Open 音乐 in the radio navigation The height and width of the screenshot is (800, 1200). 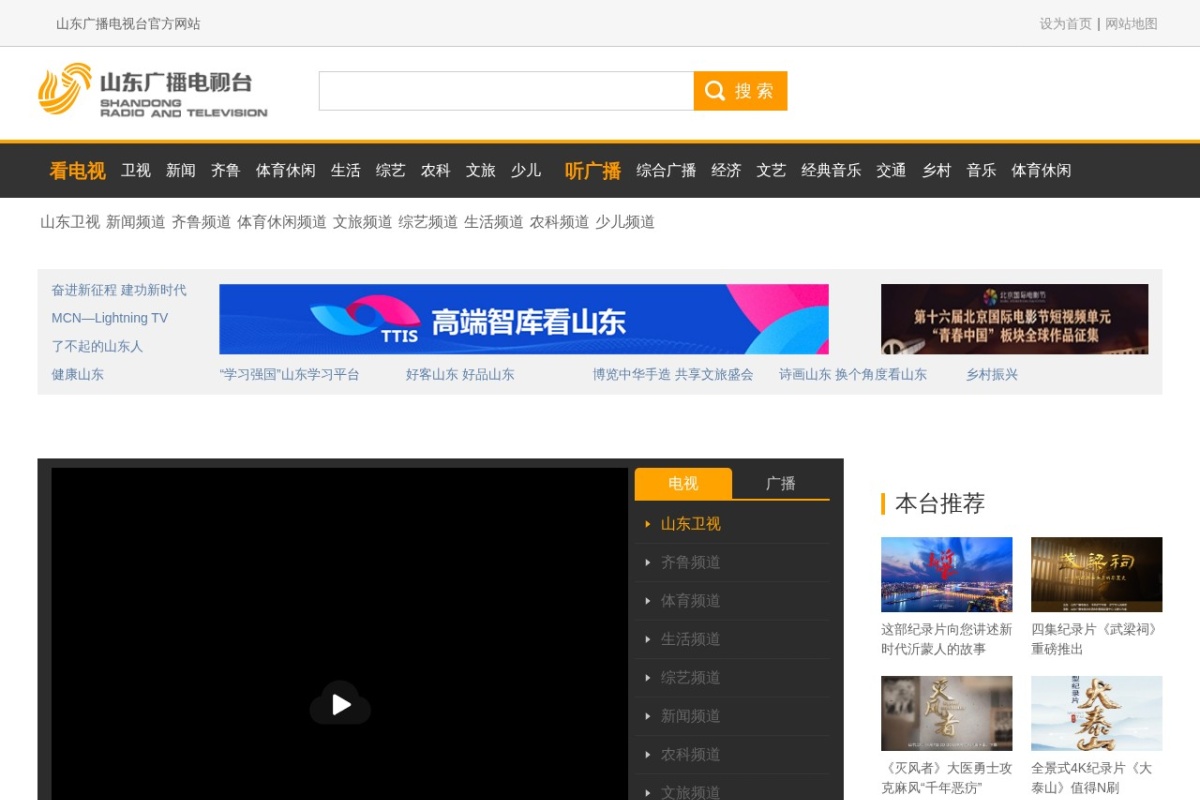(981, 171)
